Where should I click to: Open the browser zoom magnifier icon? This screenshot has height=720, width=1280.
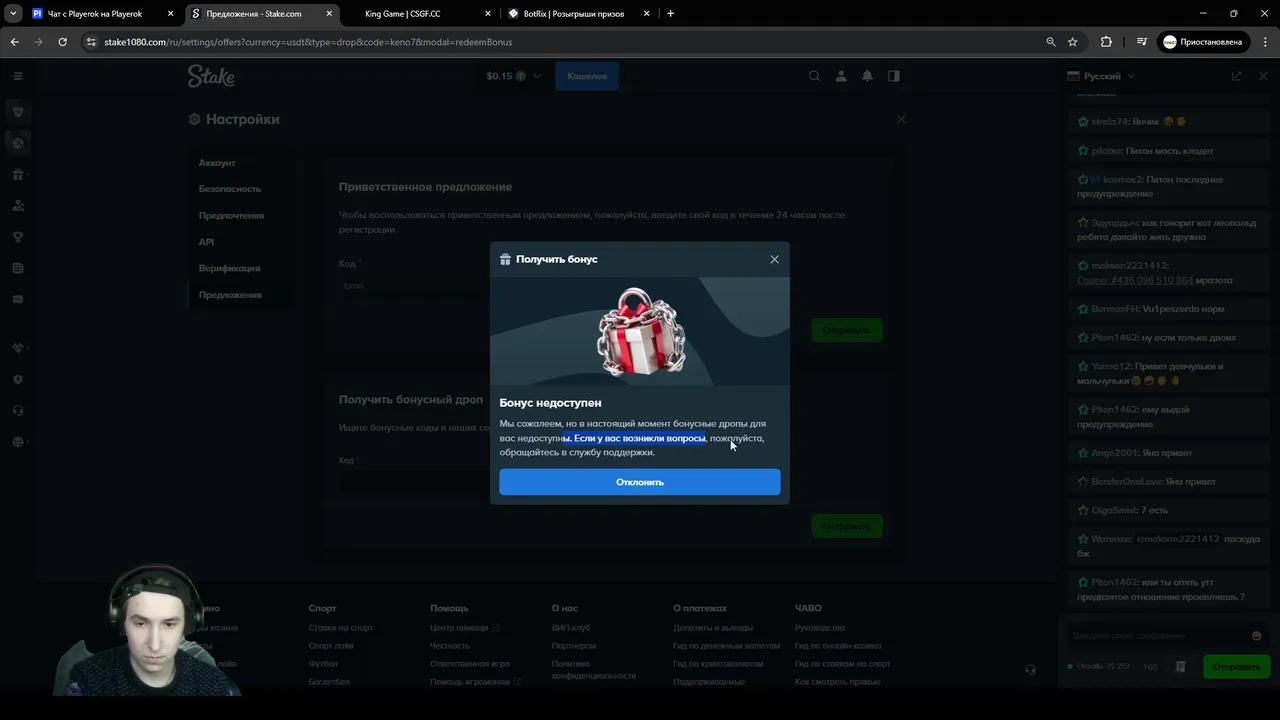pos(1050,42)
